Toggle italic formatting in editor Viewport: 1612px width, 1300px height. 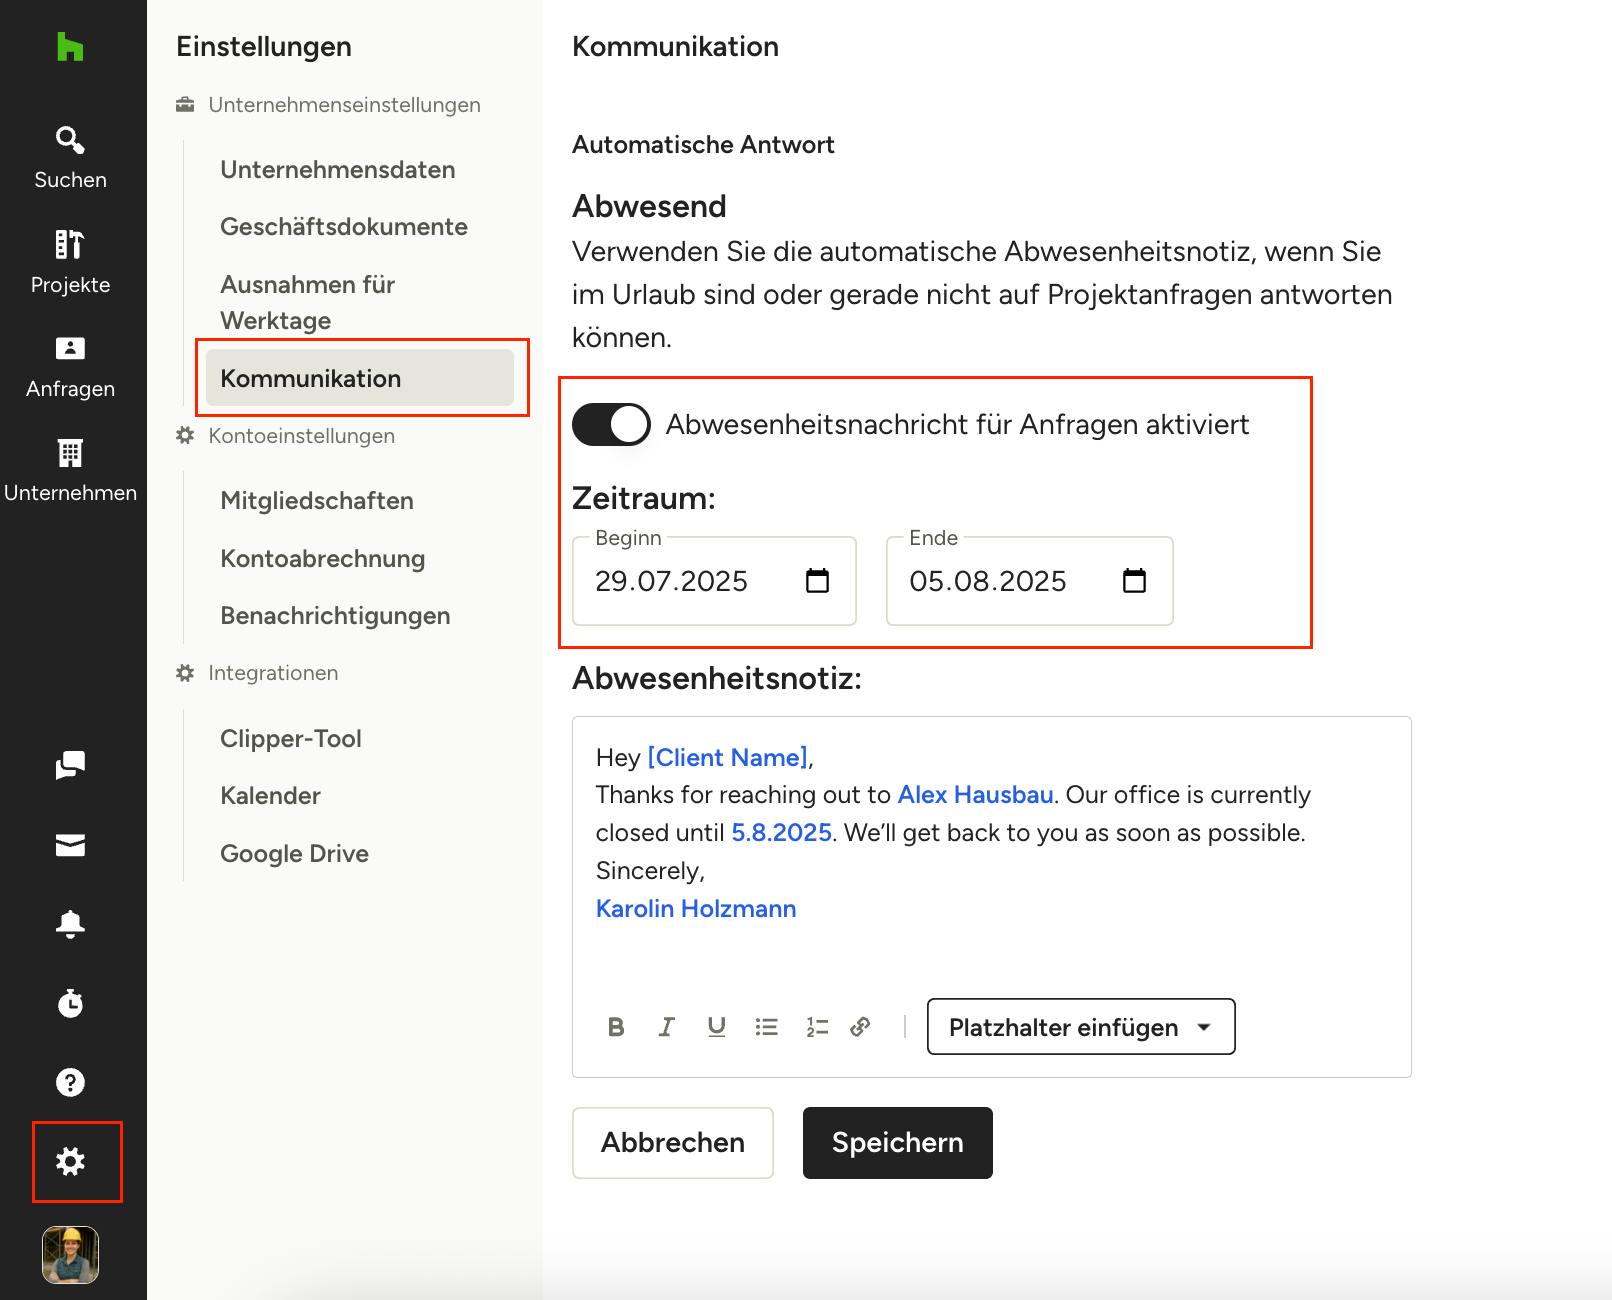(666, 1027)
